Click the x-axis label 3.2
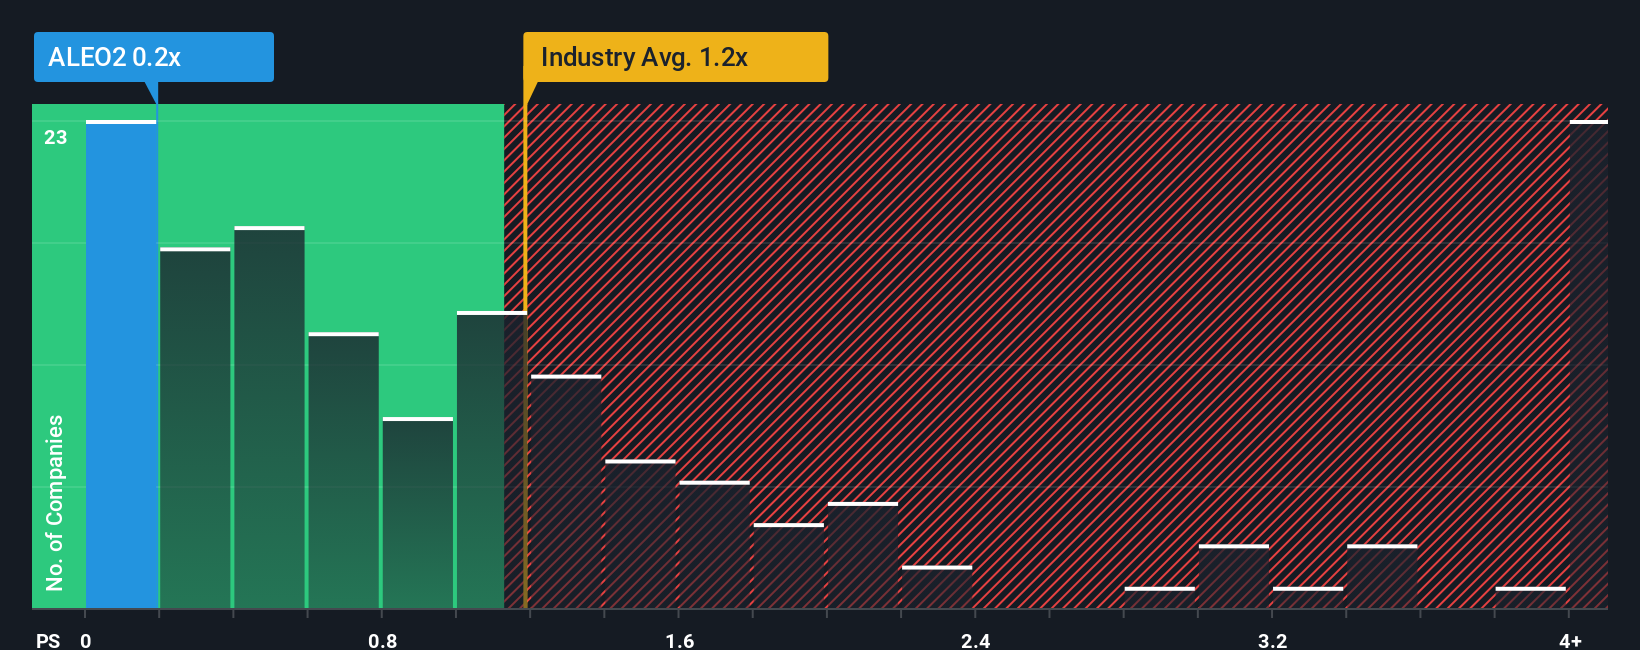Viewport: 1640px width, 650px height. coord(1272,641)
